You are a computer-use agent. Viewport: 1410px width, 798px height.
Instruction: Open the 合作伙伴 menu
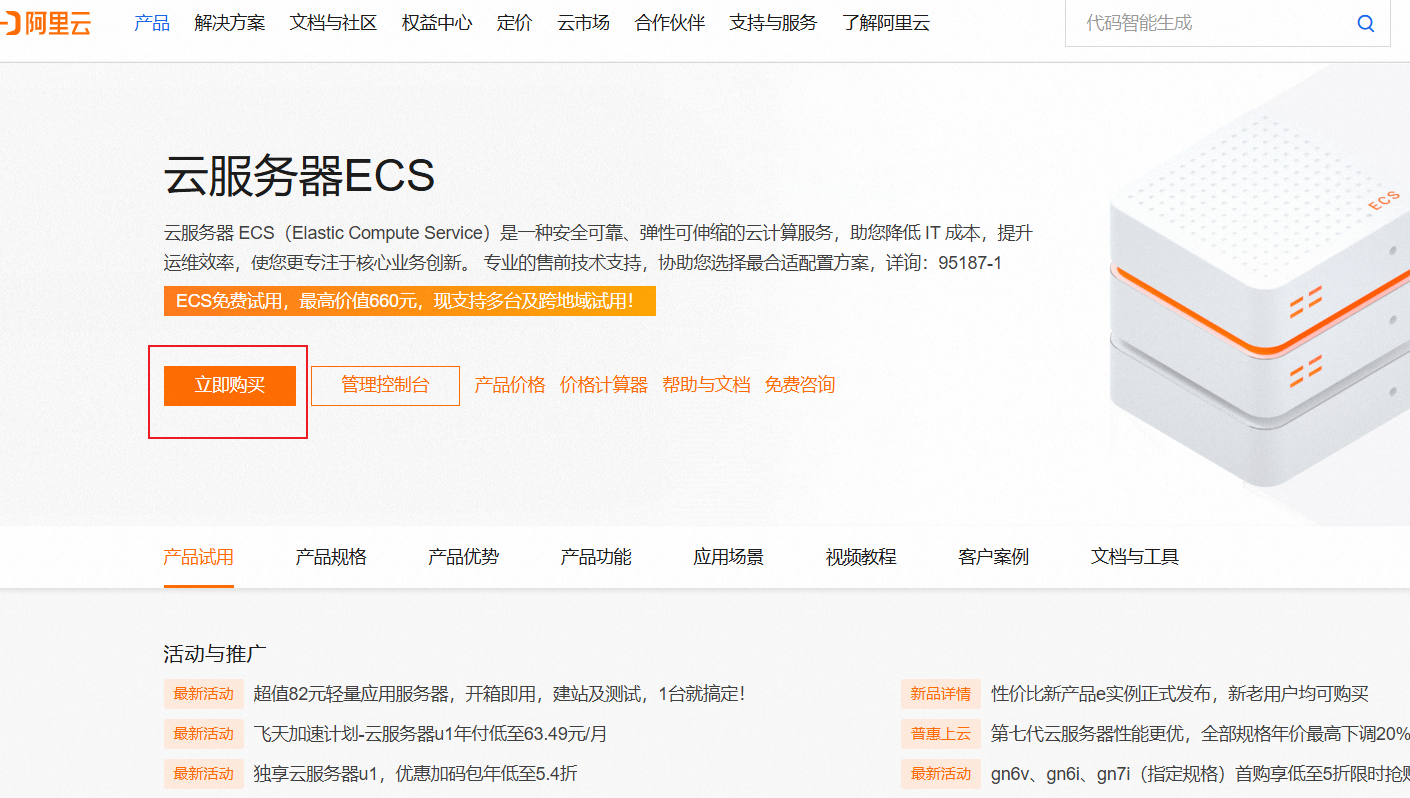670,23
